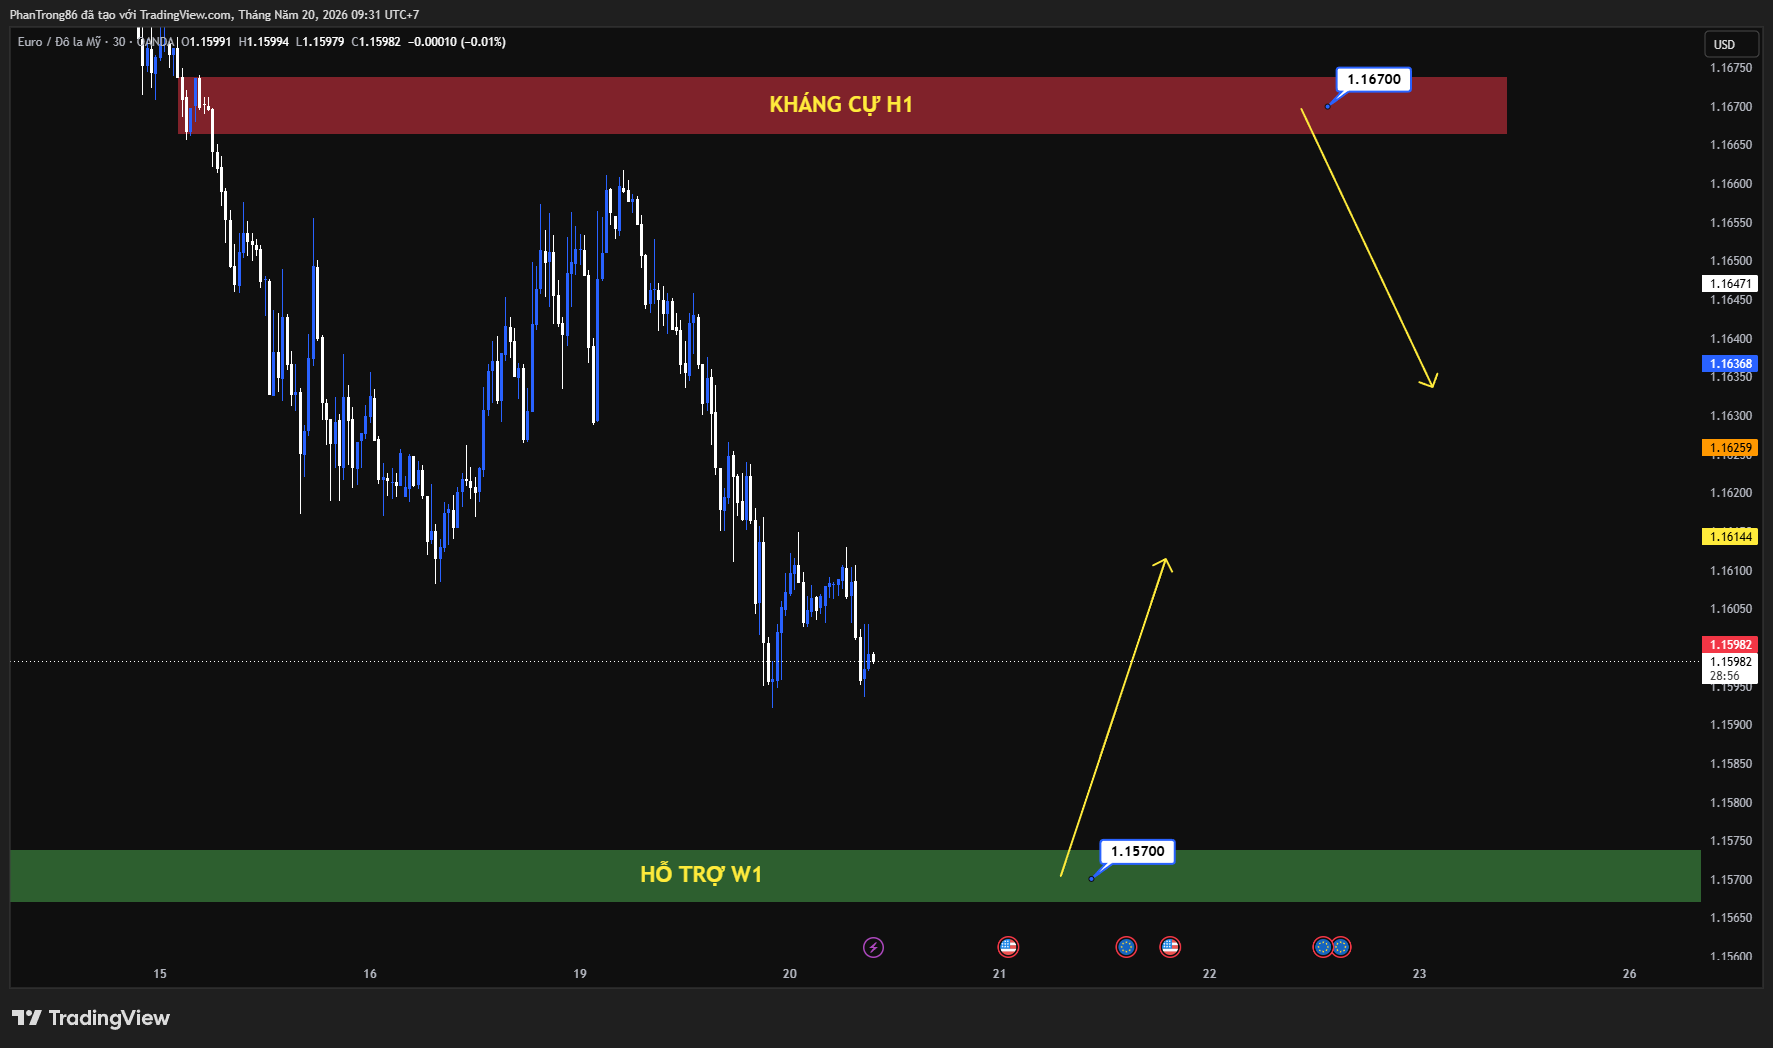Select the 1.16700 price callout
The width and height of the screenshot is (1773, 1048).
pyautogui.click(x=1373, y=80)
